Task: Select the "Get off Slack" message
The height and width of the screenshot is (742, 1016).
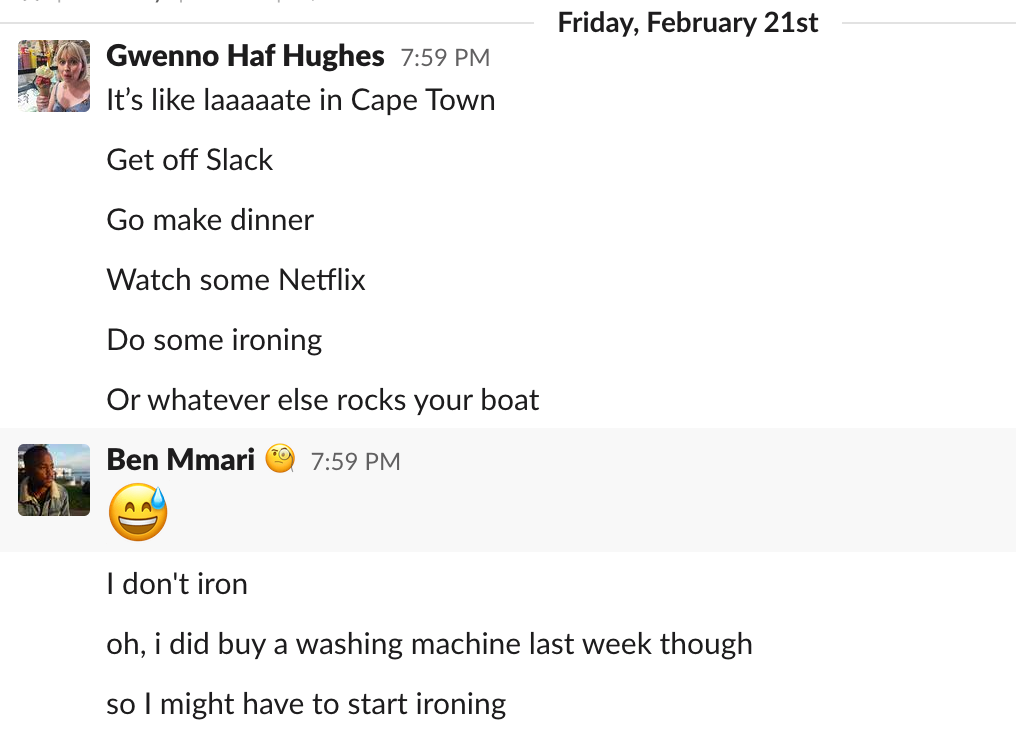Action: coord(190,160)
